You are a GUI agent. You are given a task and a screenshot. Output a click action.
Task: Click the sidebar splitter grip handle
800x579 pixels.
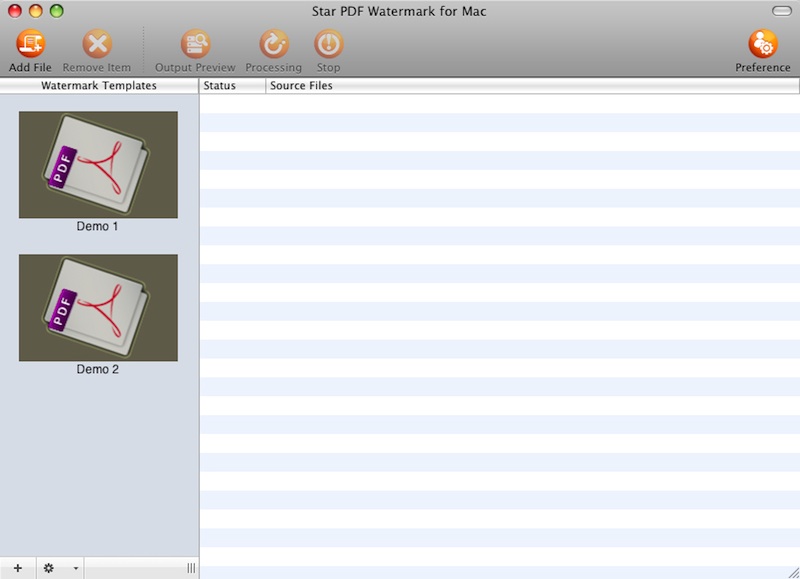point(191,568)
